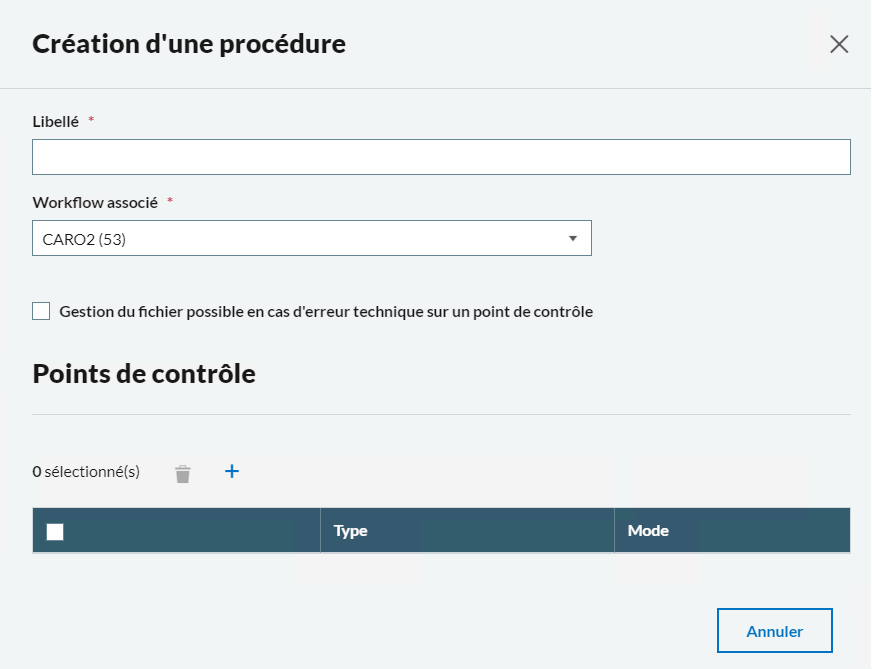Screen dimensions: 872x669
Task: Click the Création d'une procédure dialog title
Action: (189, 44)
